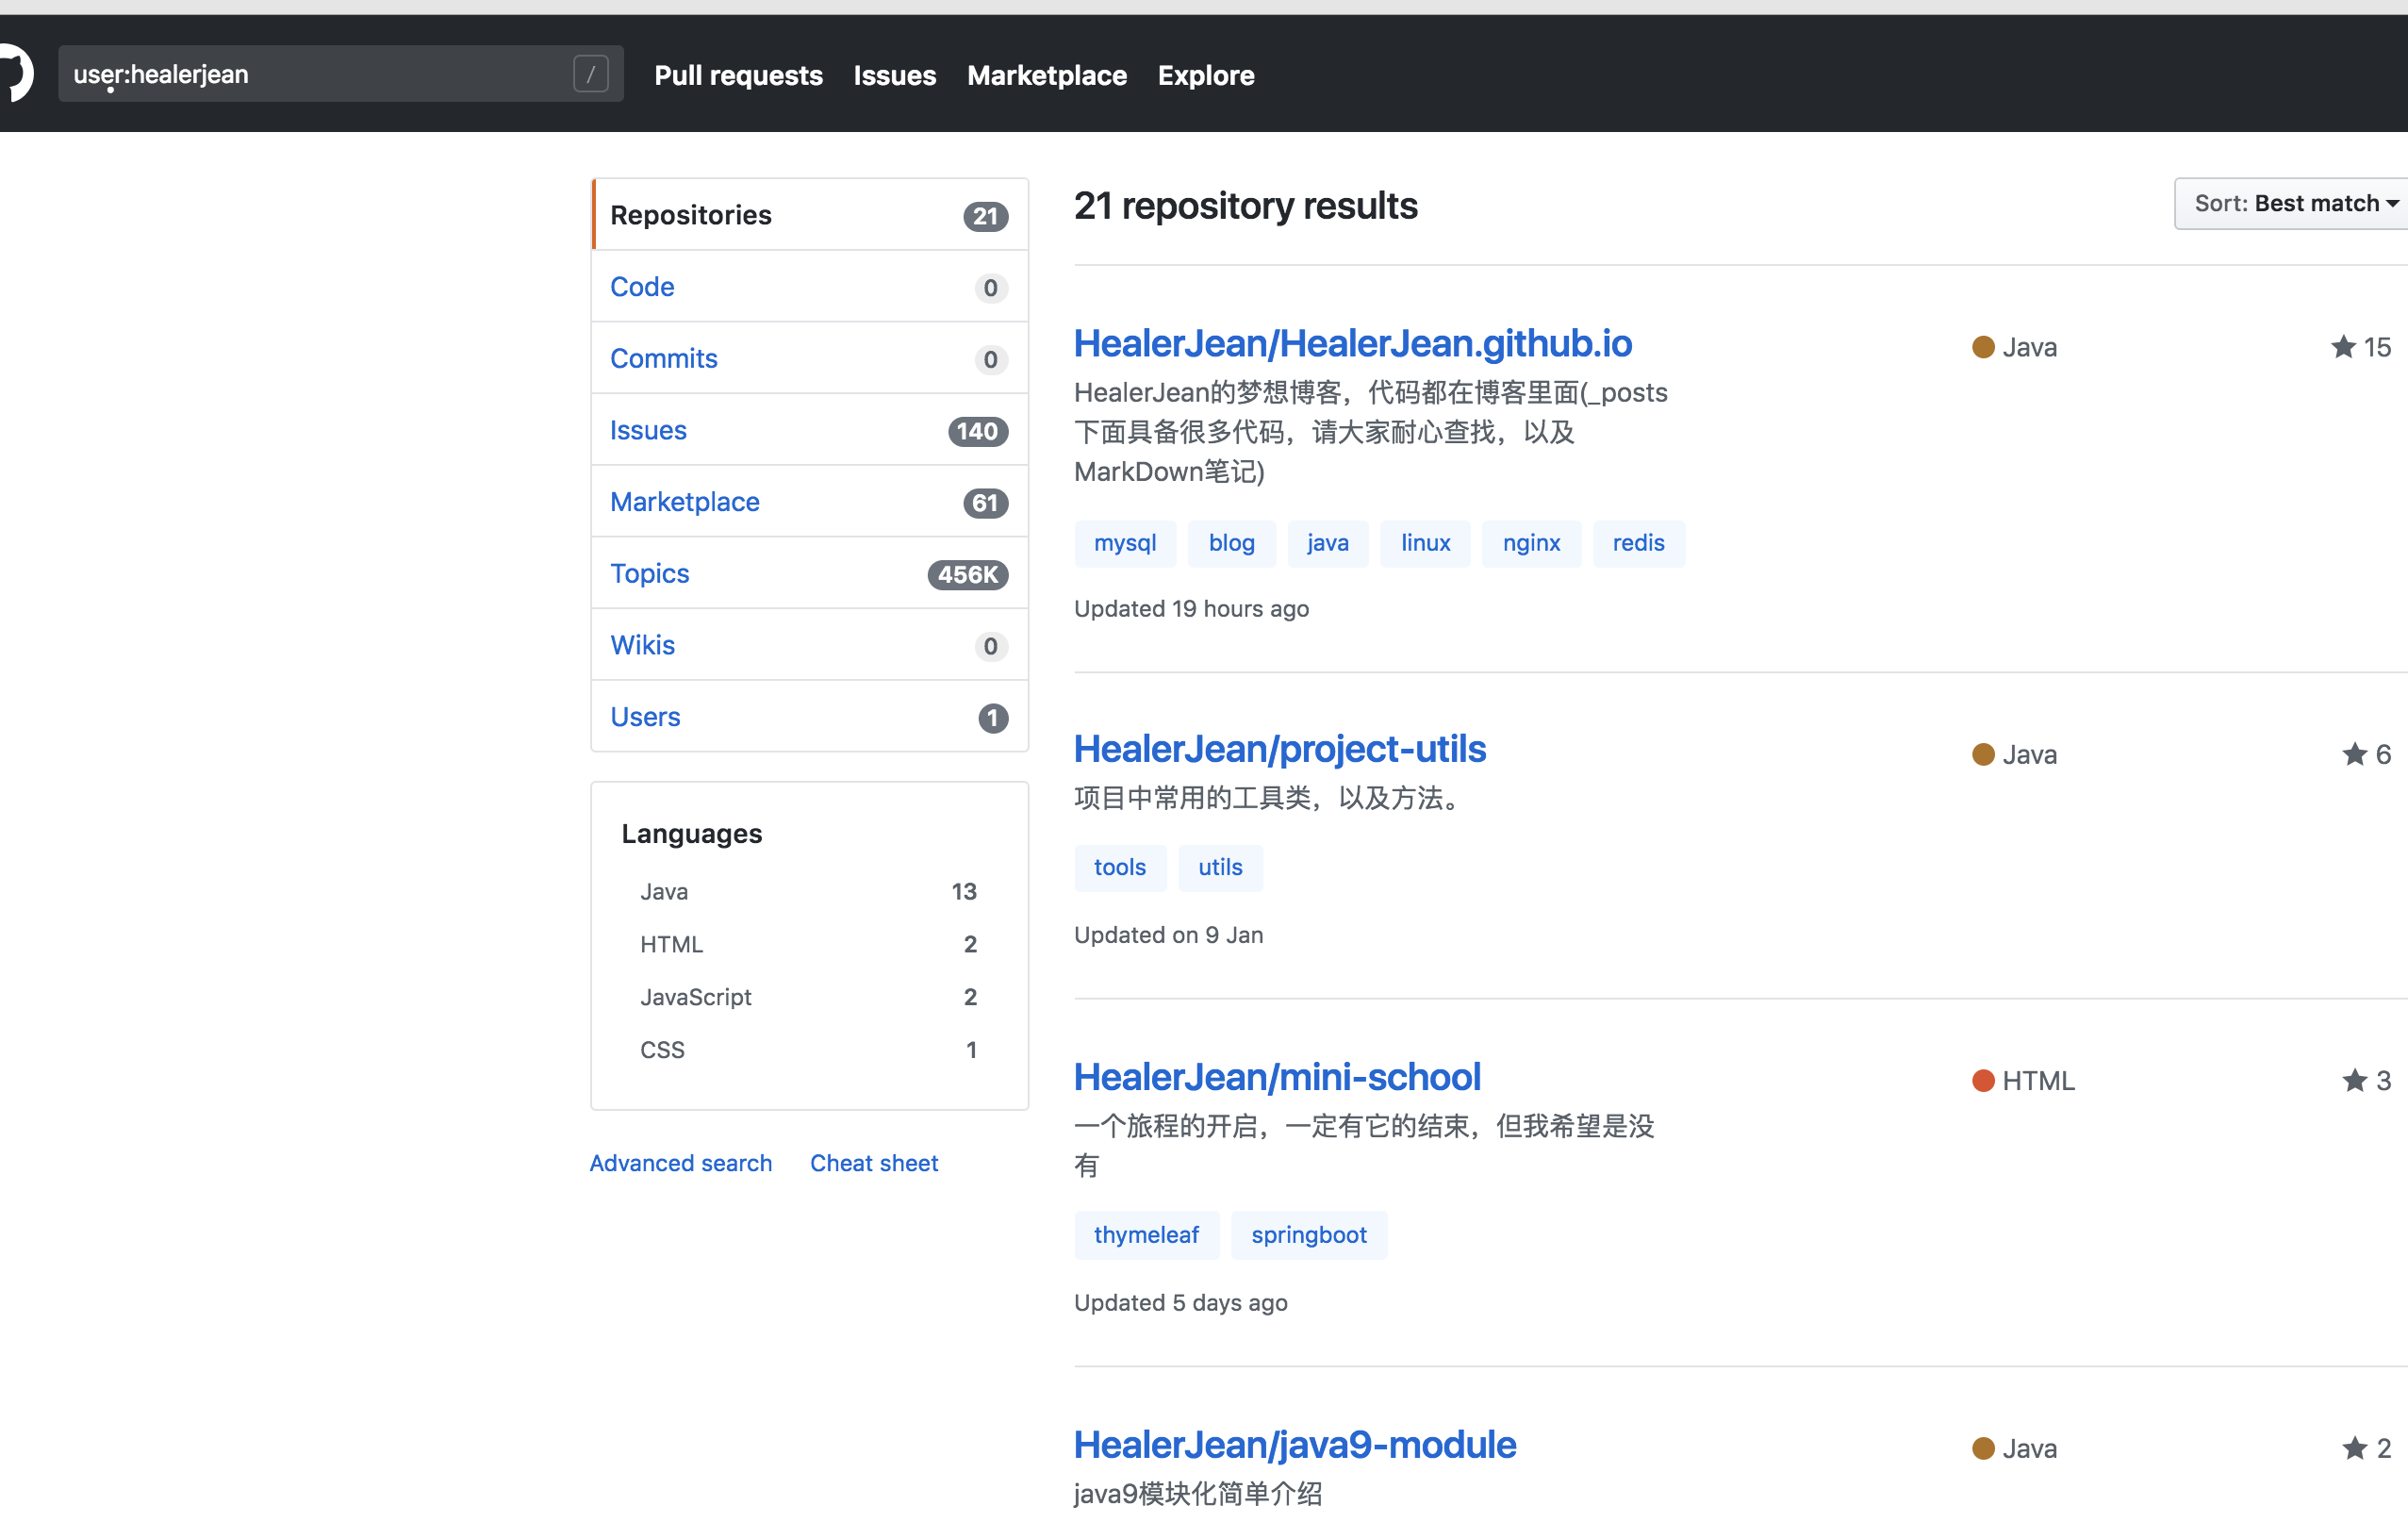Image resolution: width=2408 pixels, height=1522 pixels.
Task: Click the star icon for project-utils
Action: point(2354,754)
